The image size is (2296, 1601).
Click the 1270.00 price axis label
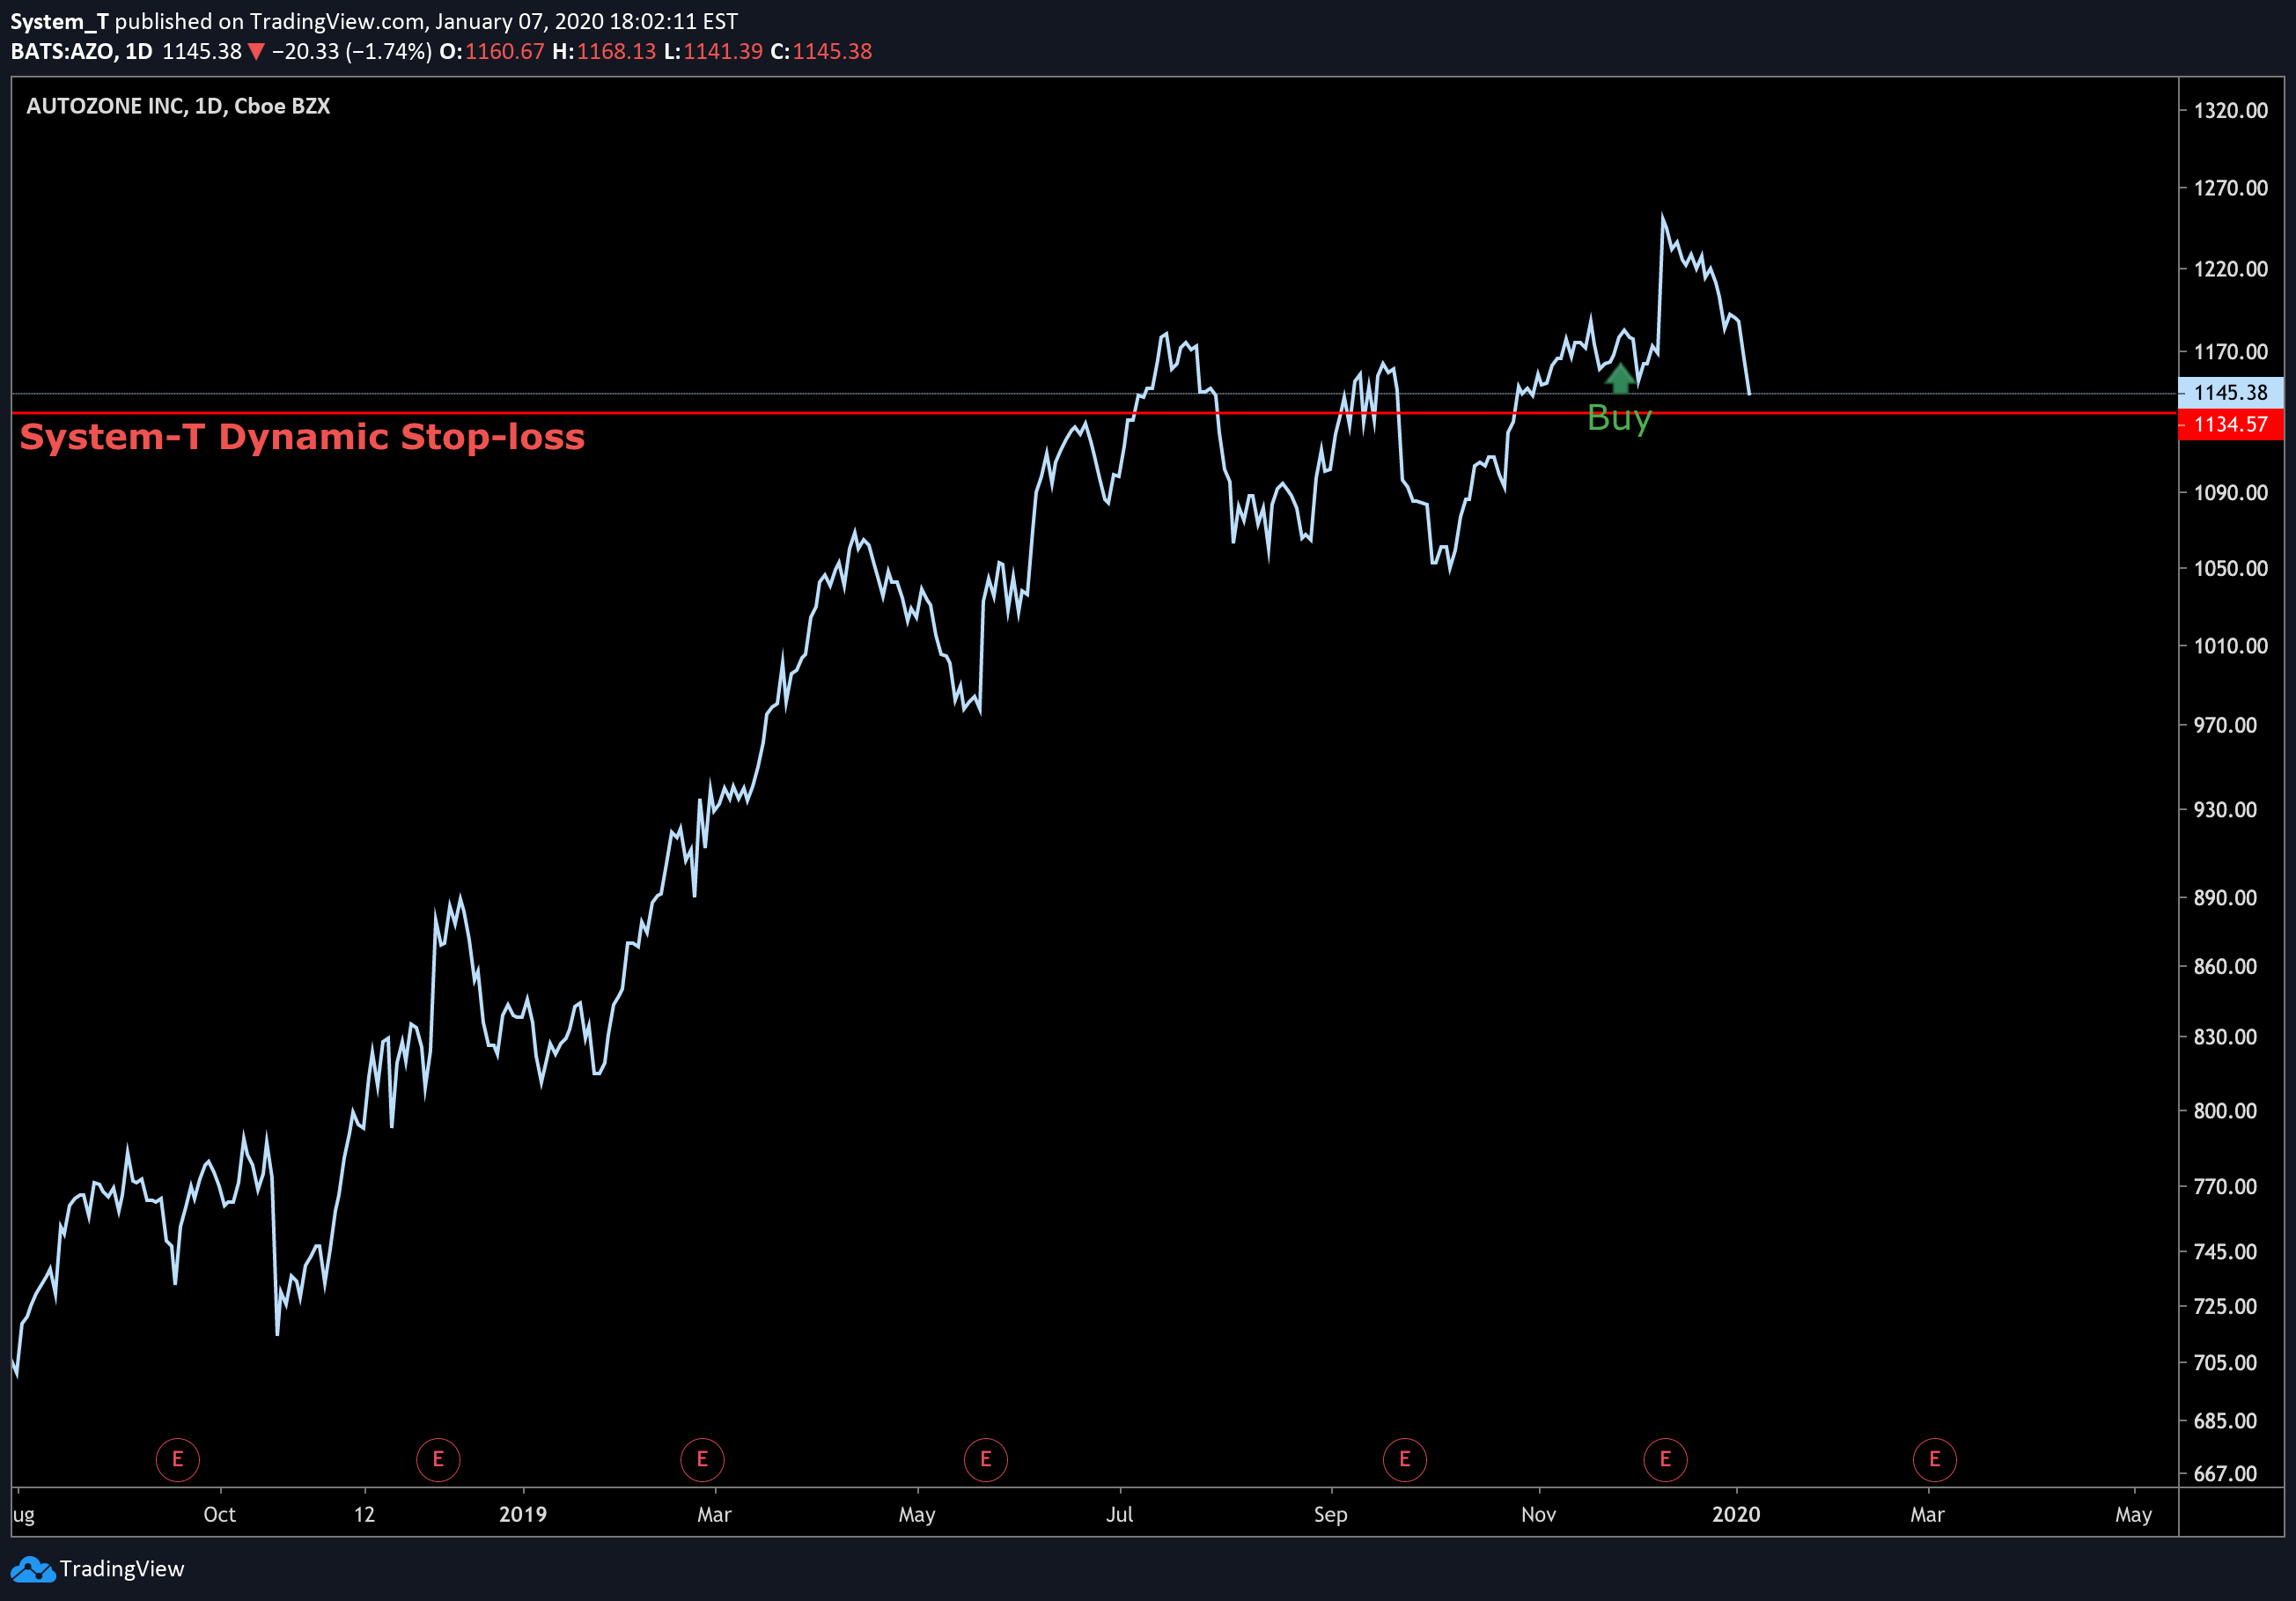(x=2231, y=188)
